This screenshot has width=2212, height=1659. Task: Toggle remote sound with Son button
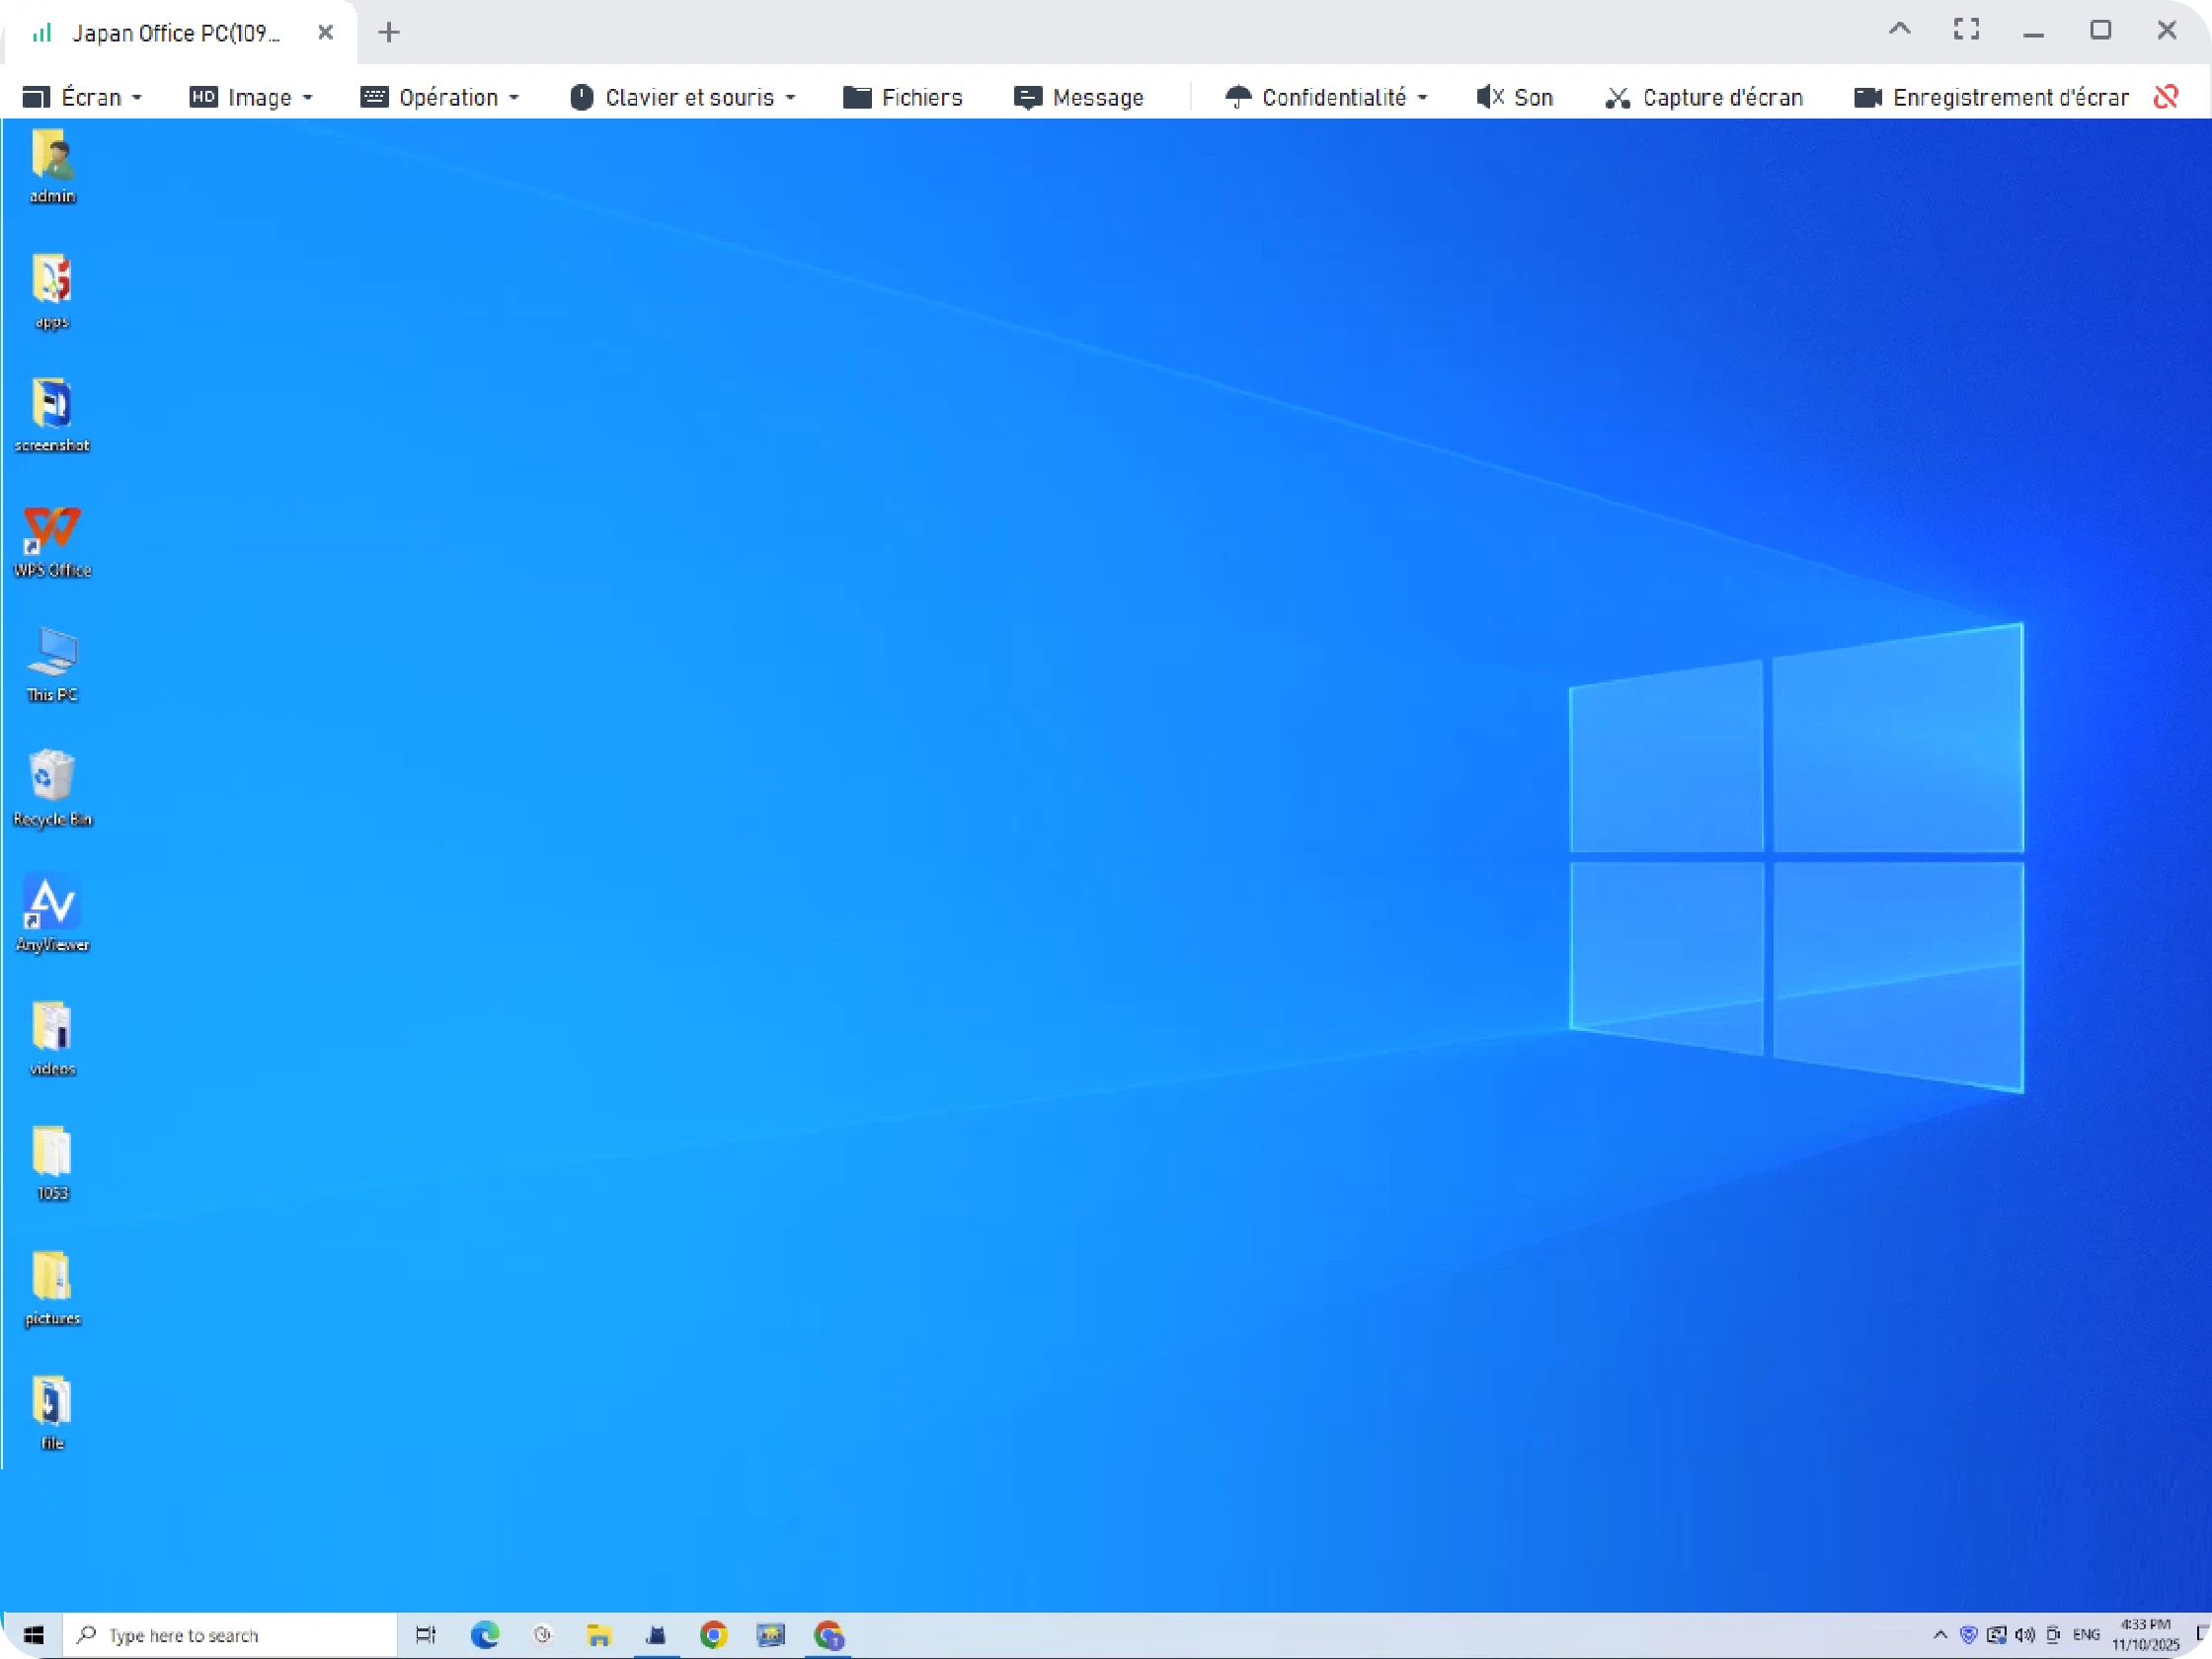click(x=1514, y=97)
